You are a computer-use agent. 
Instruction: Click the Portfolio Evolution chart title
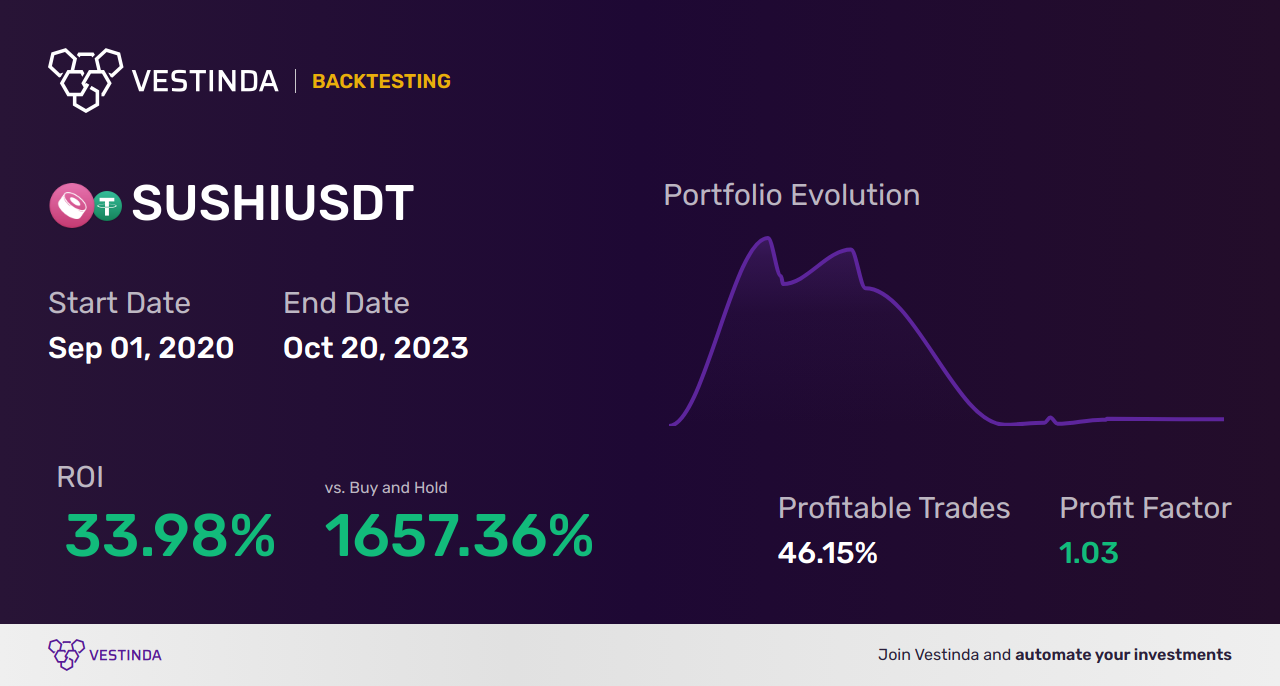point(792,195)
